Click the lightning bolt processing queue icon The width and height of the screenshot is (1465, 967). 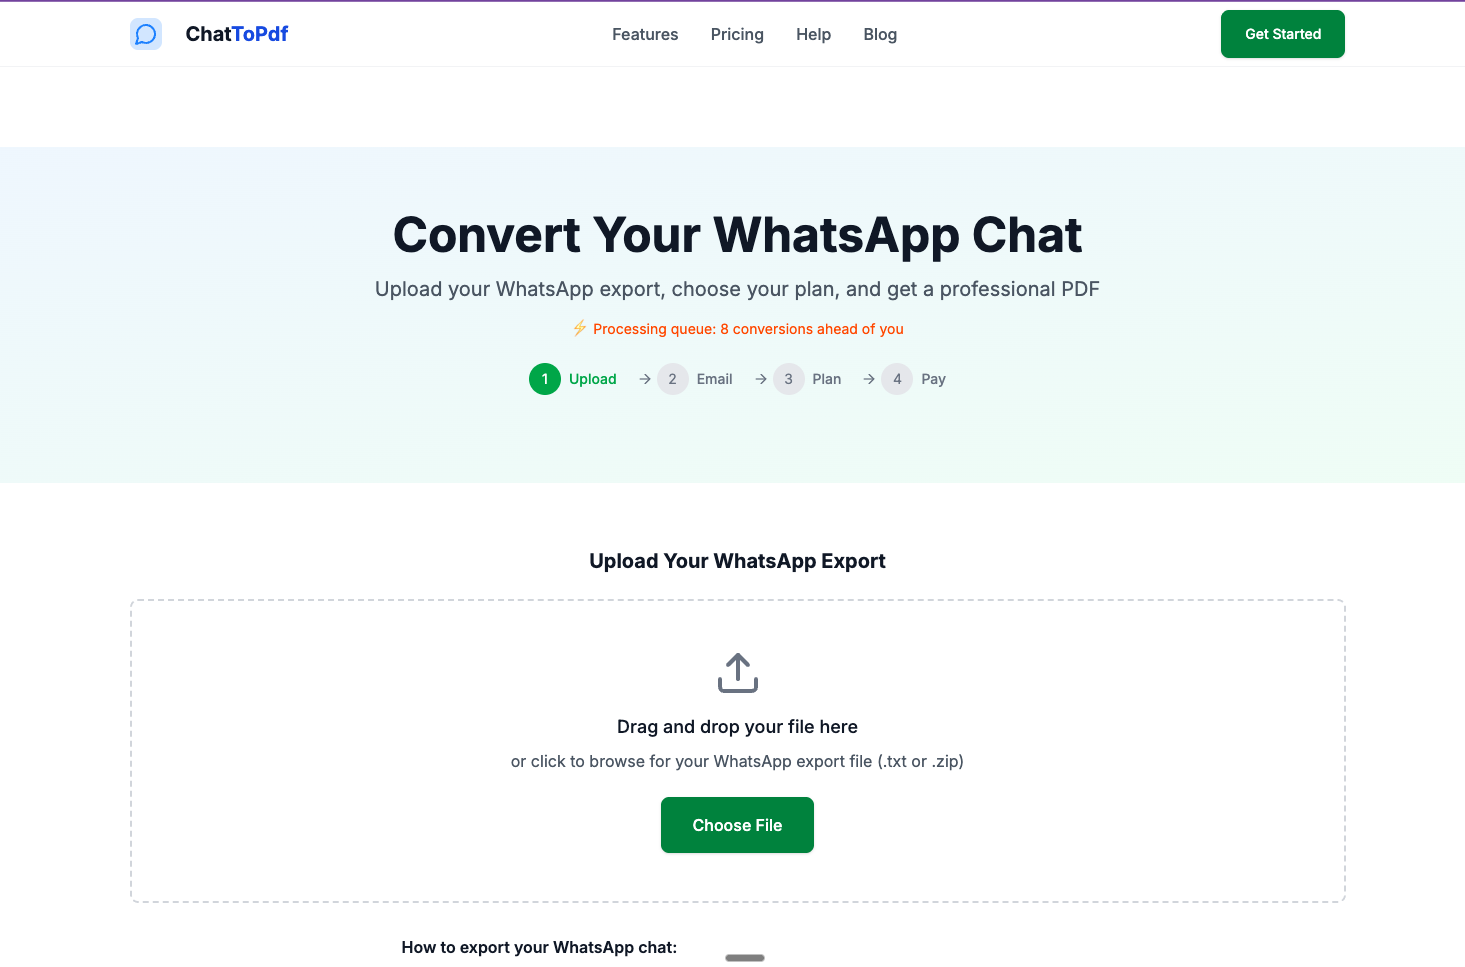coord(580,328)
